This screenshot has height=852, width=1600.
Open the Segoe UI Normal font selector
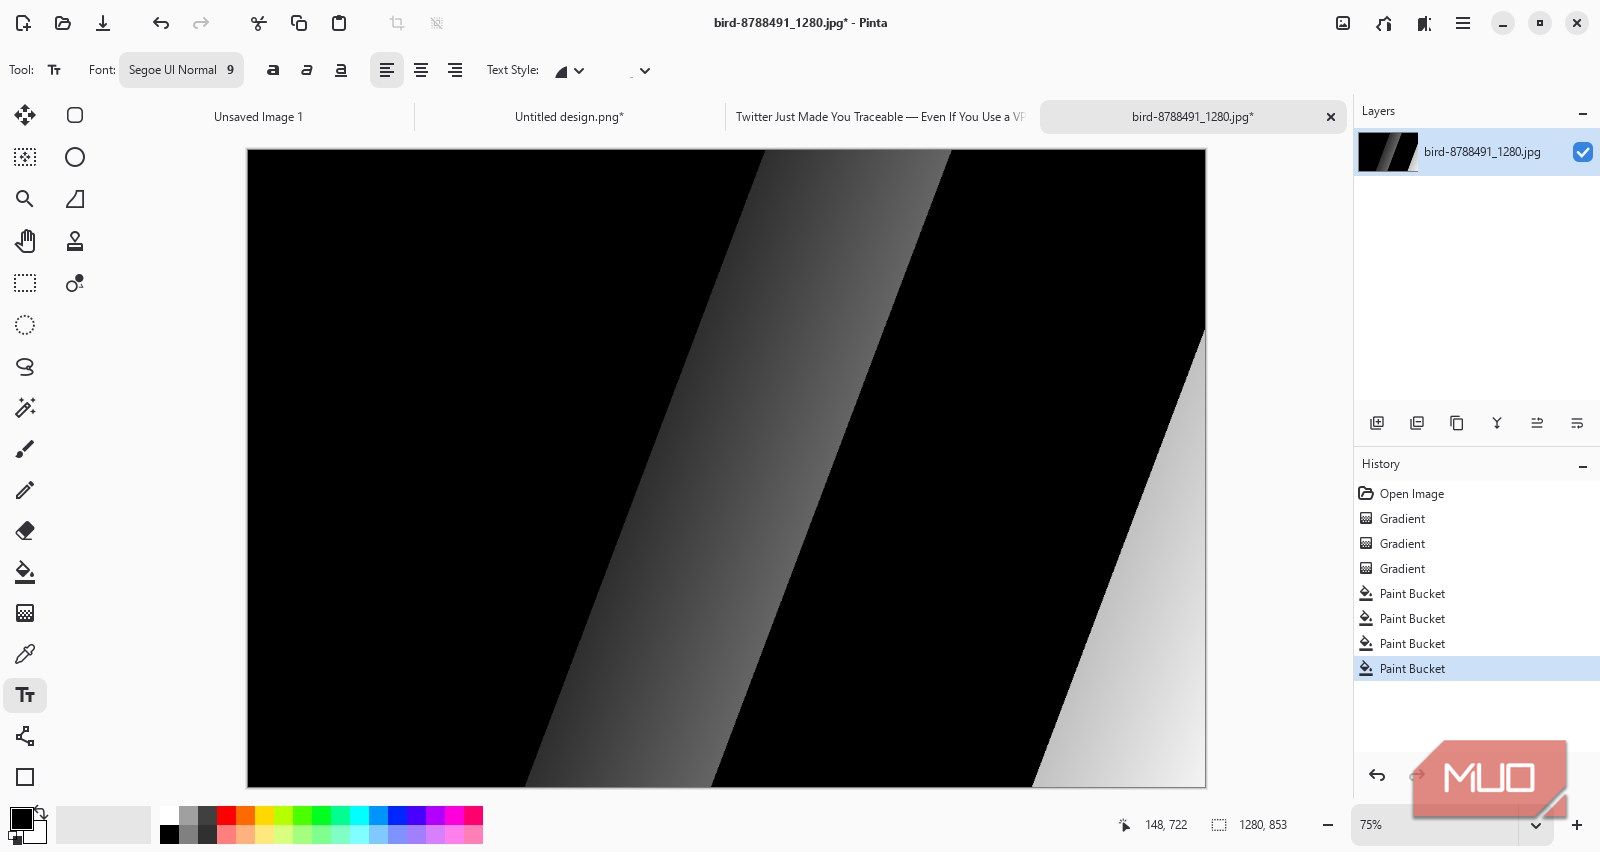(181, 70)
